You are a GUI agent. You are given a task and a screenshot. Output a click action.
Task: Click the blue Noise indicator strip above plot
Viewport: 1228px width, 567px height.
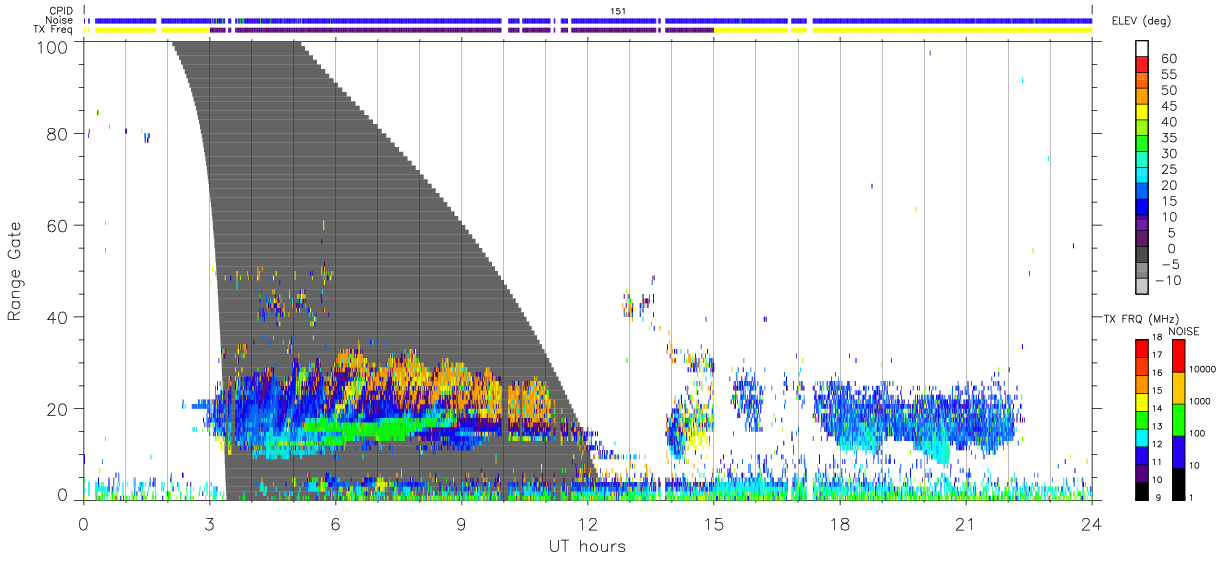pos(589,20)
